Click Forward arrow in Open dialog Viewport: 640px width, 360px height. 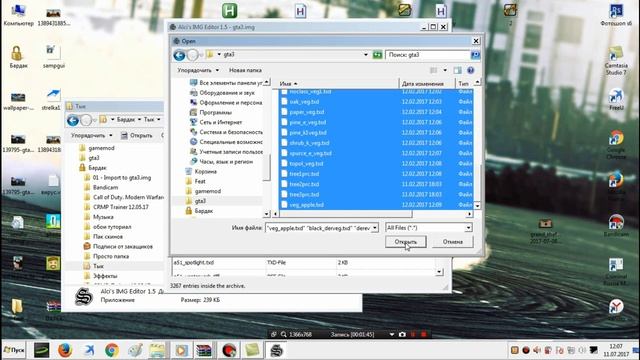click(x=192, y=55)
